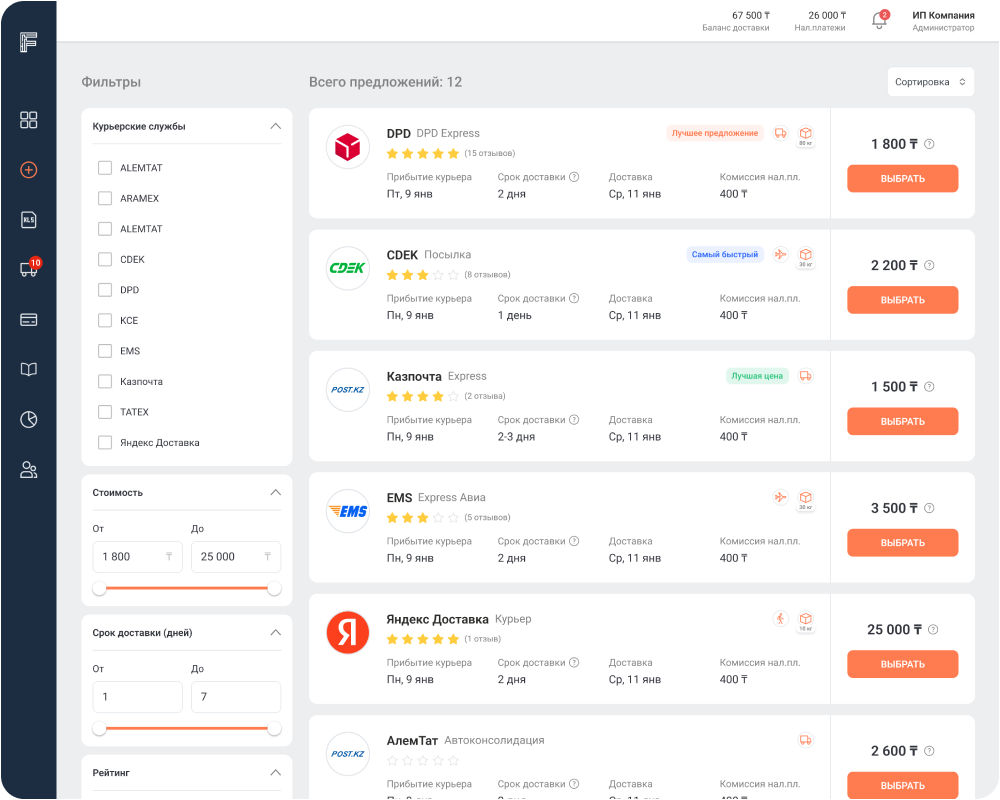This screenshot has width=1000, height=800.
Task: Check the CDEK courier filter checkbox
Action: 105,259
